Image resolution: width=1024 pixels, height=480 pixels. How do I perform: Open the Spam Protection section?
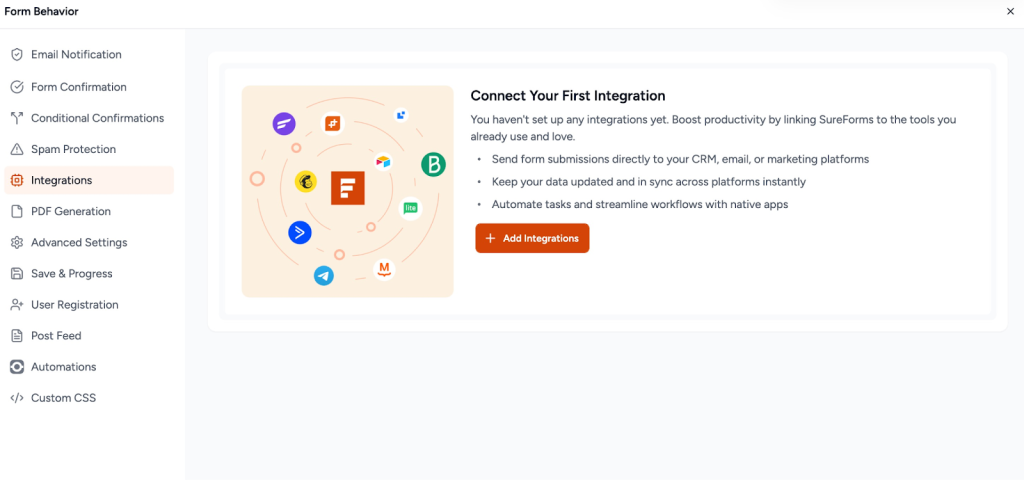click(x=73, y=150)
